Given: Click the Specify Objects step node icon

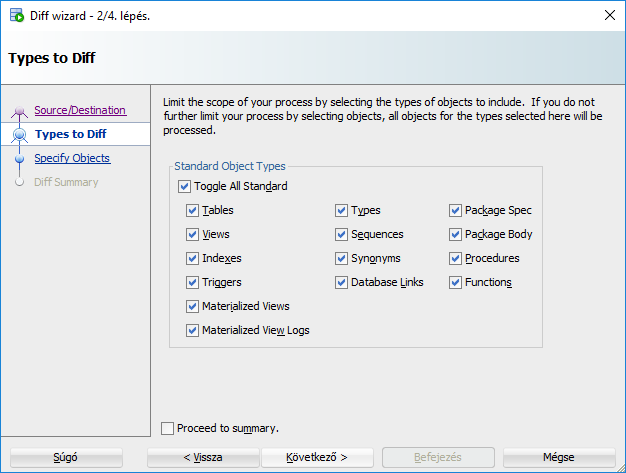Looking at the screenshot, I should click(19, 158).
